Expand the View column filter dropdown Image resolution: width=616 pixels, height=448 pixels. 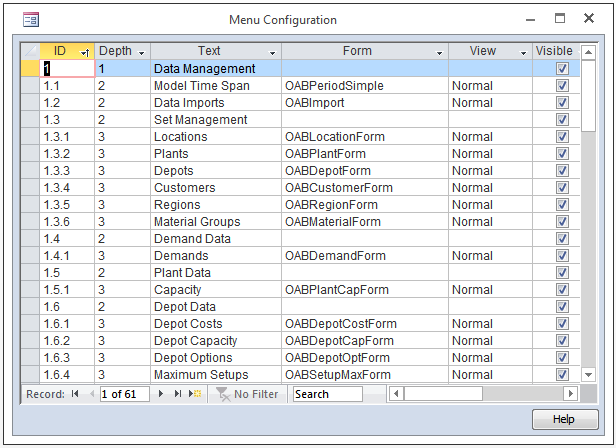point(522,52)
